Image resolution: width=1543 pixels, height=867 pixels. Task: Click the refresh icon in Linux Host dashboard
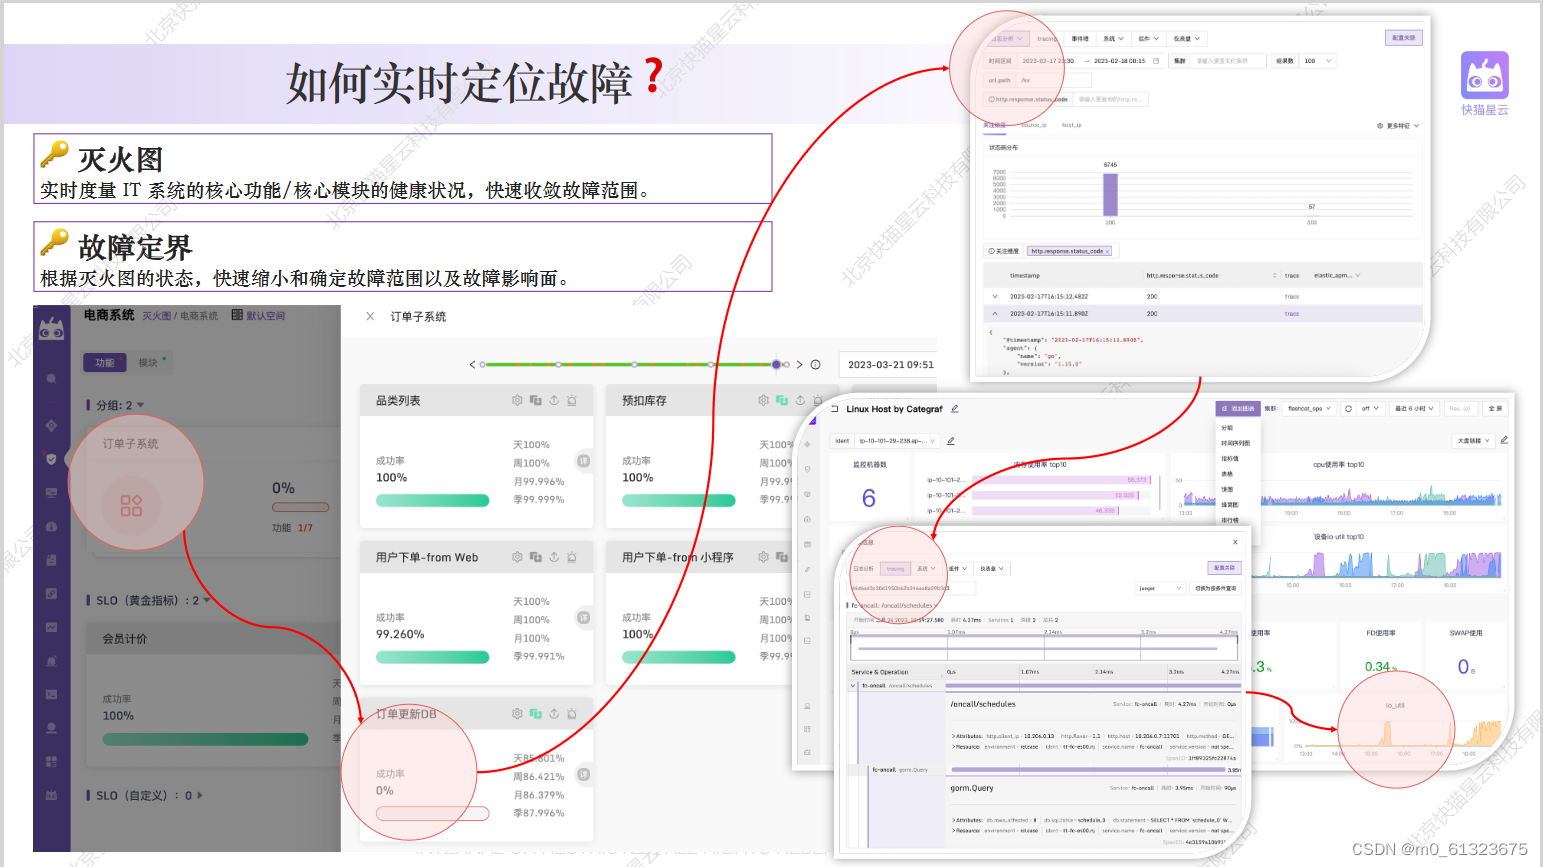click(1348, 409)
